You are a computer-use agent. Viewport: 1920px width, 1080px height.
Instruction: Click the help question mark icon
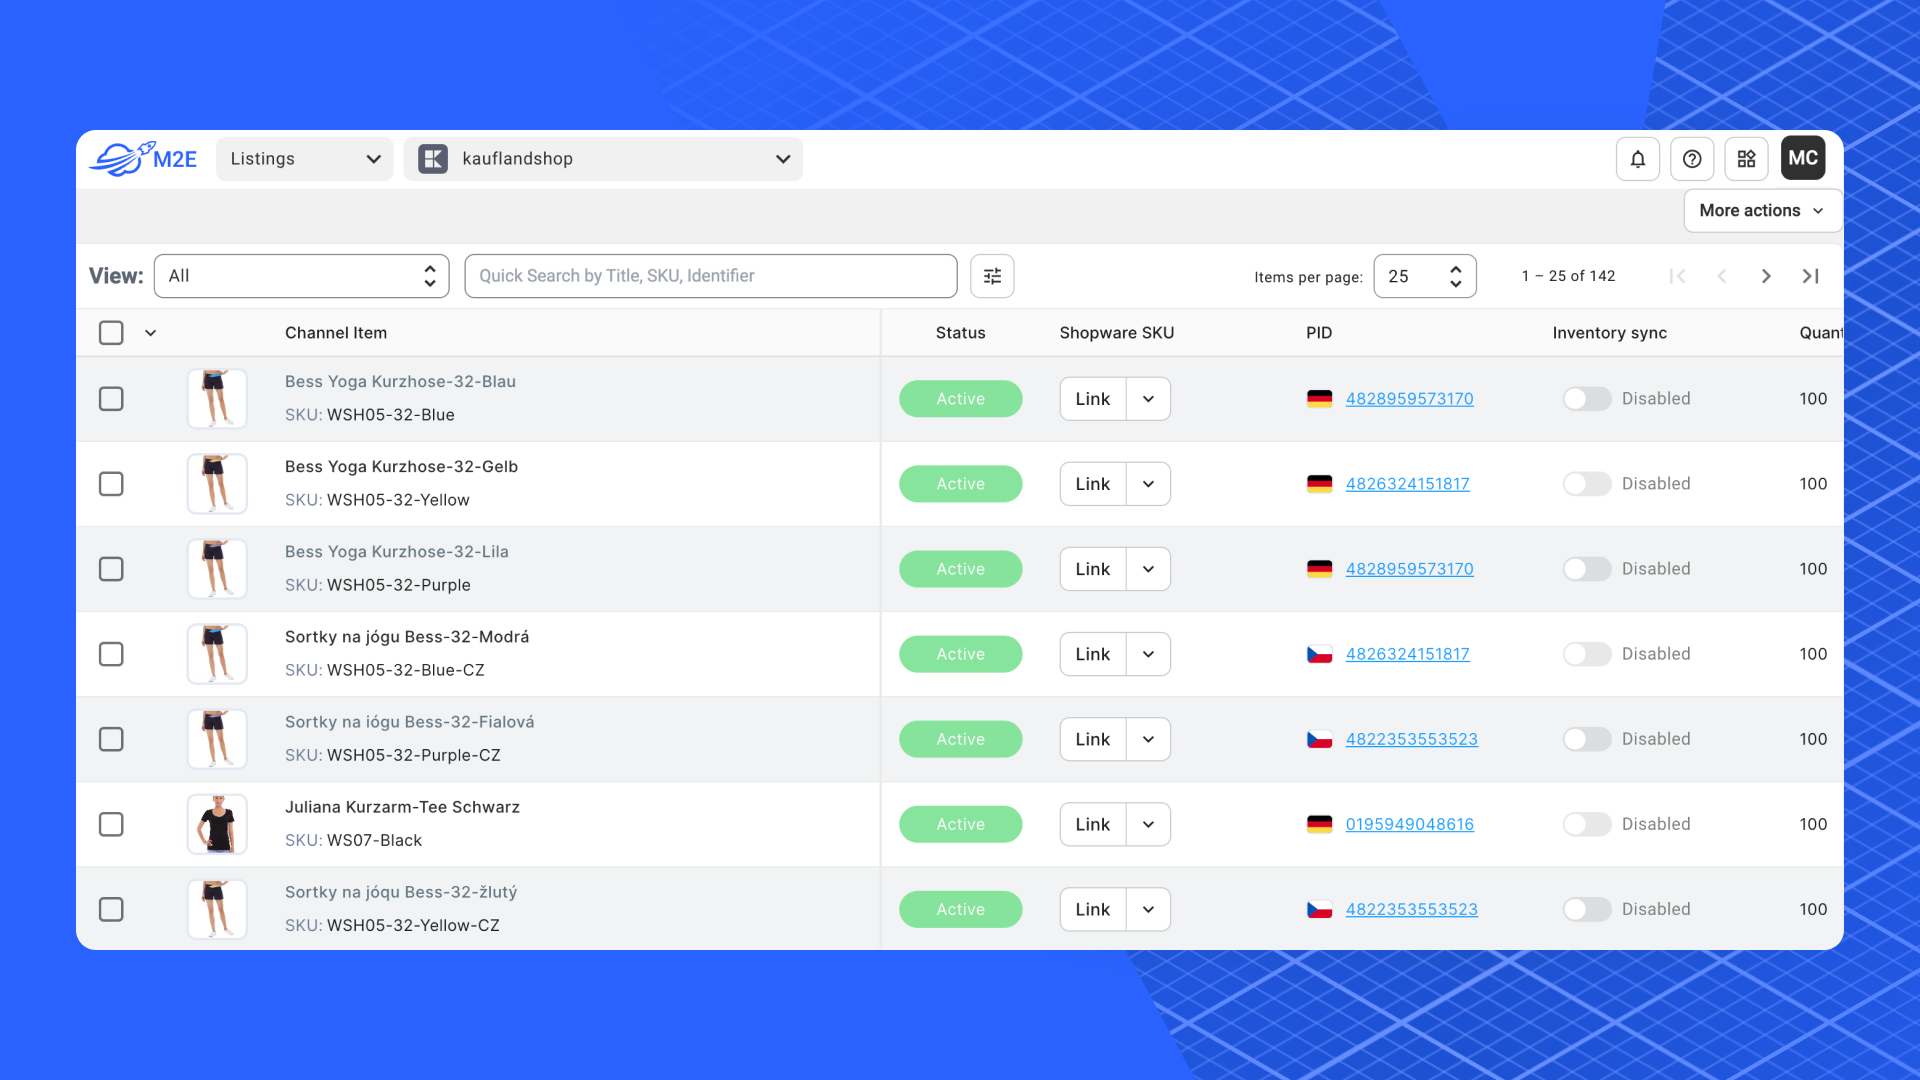pyautogui.click(x=1692, y=158)
